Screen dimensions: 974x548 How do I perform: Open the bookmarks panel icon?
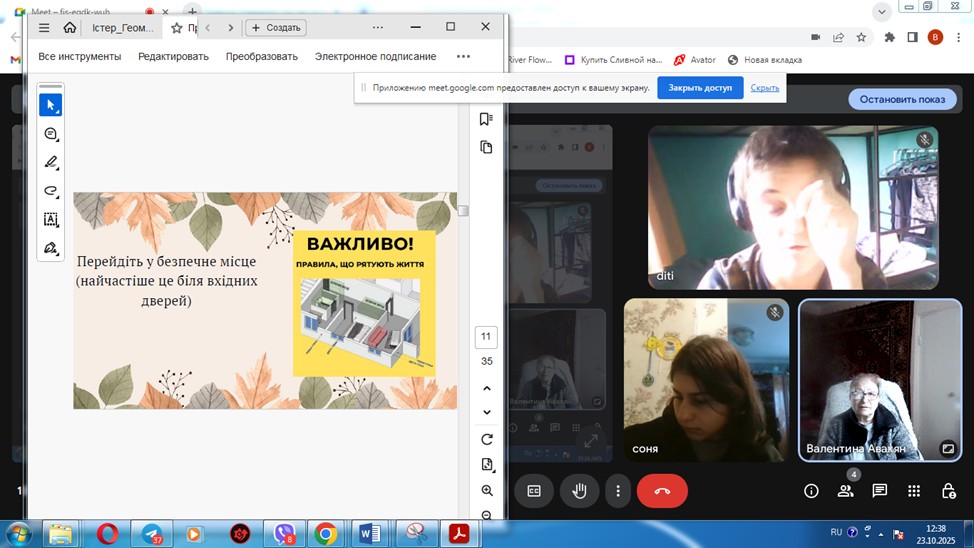pos(486,119)
